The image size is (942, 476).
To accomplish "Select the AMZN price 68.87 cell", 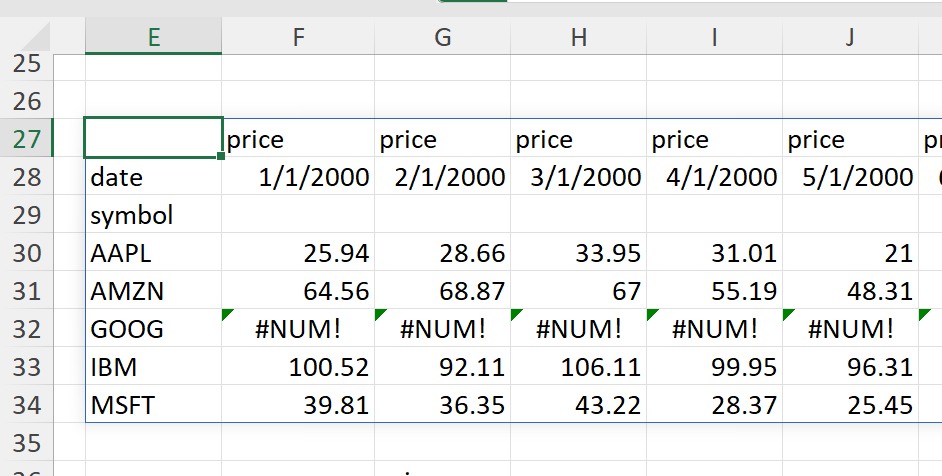I will click(442, 291).
